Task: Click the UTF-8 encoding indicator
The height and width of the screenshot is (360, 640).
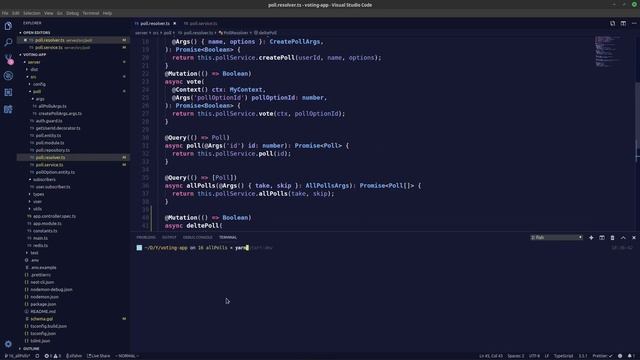Action: click(534, 356)
